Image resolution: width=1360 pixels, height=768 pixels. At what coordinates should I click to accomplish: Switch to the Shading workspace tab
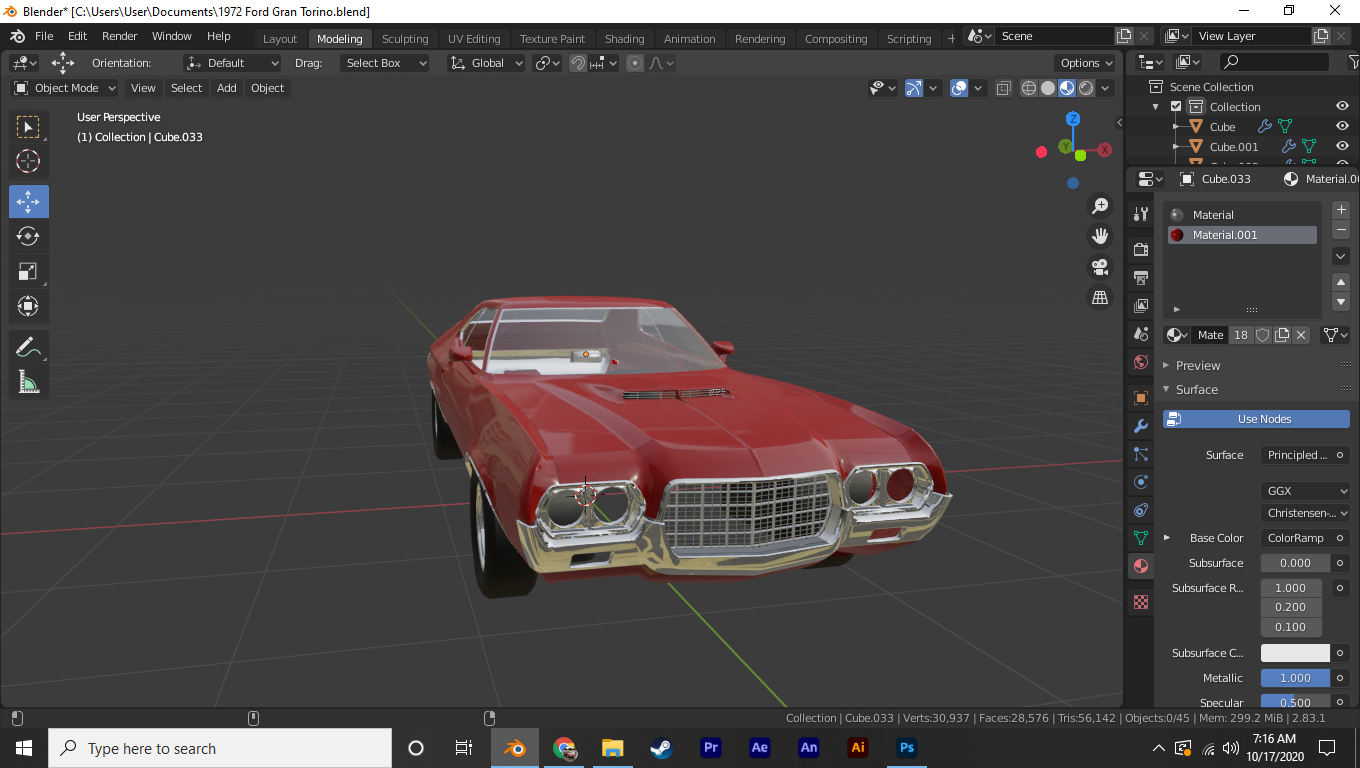coord(624,39)
